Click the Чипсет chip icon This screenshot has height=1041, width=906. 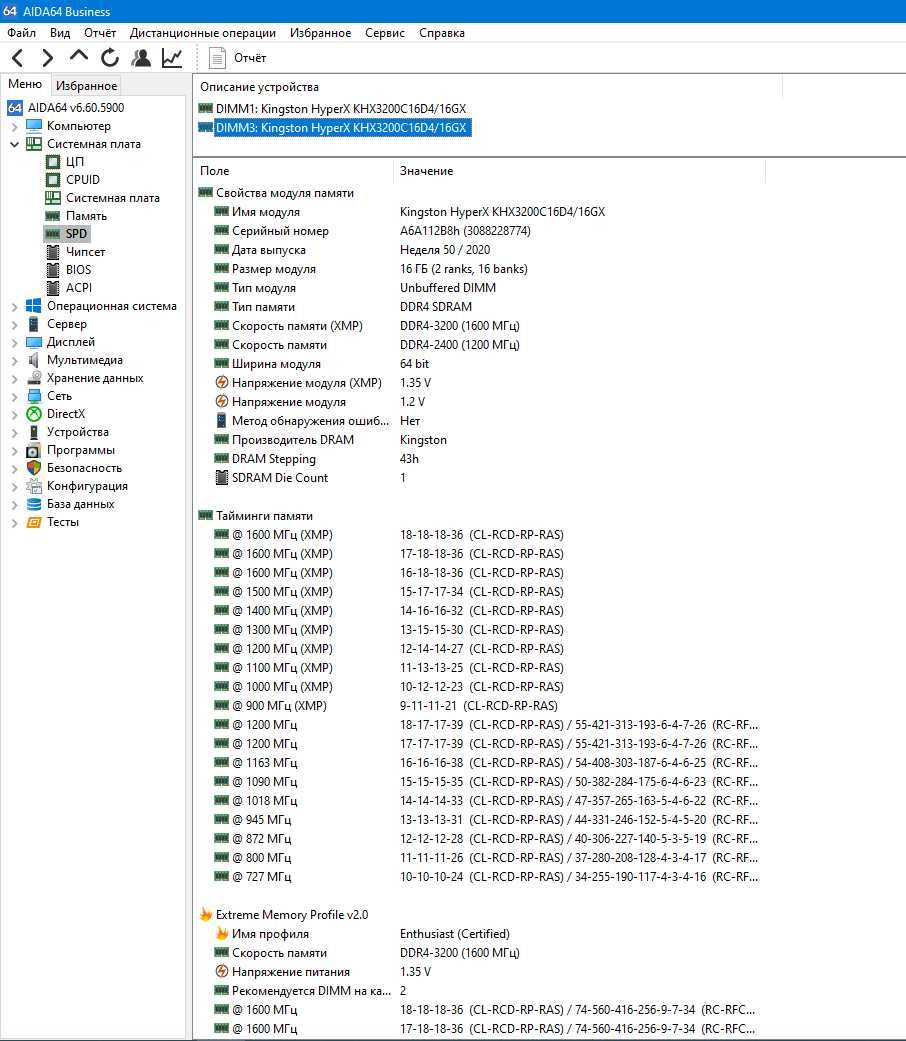[53, 252]
